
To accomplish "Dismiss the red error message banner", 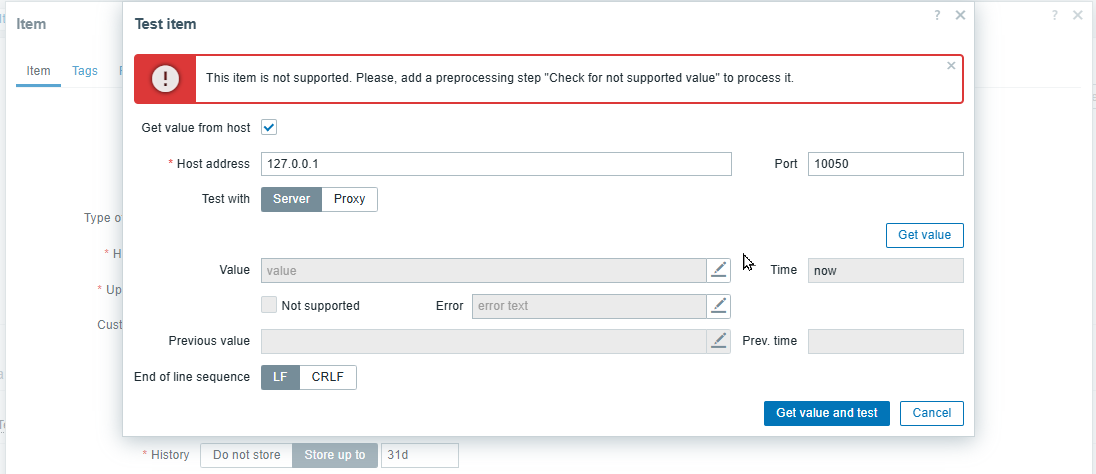I will 951,65.
